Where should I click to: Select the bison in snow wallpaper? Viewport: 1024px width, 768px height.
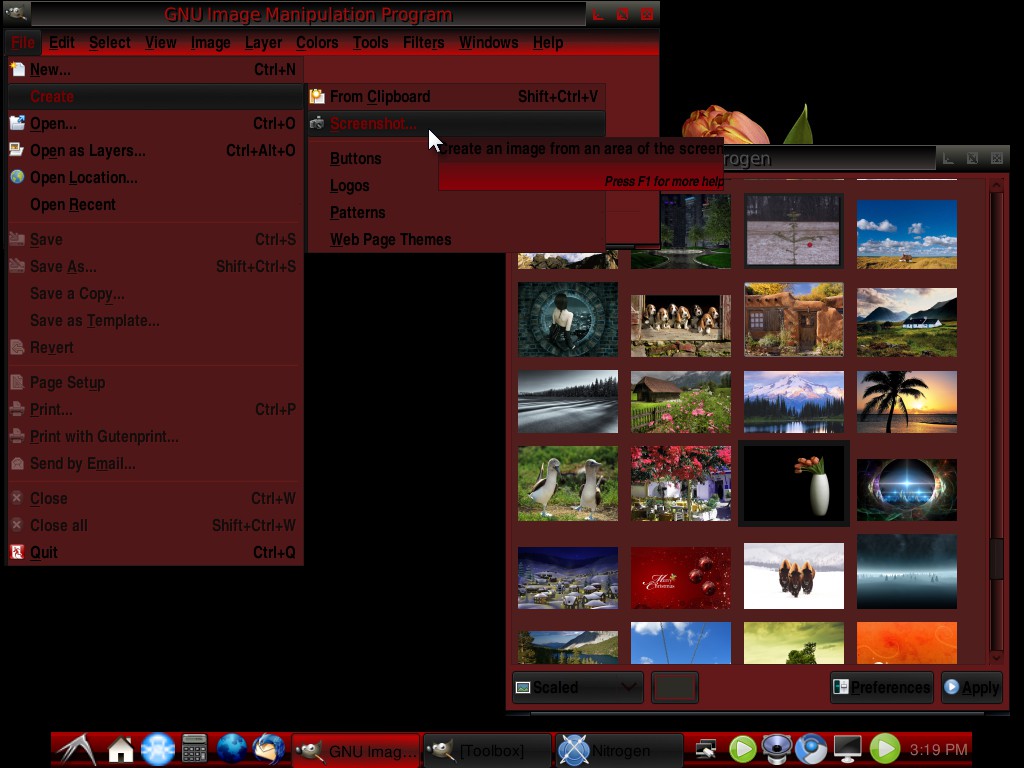pyautogui.click(x=793, y=576)
